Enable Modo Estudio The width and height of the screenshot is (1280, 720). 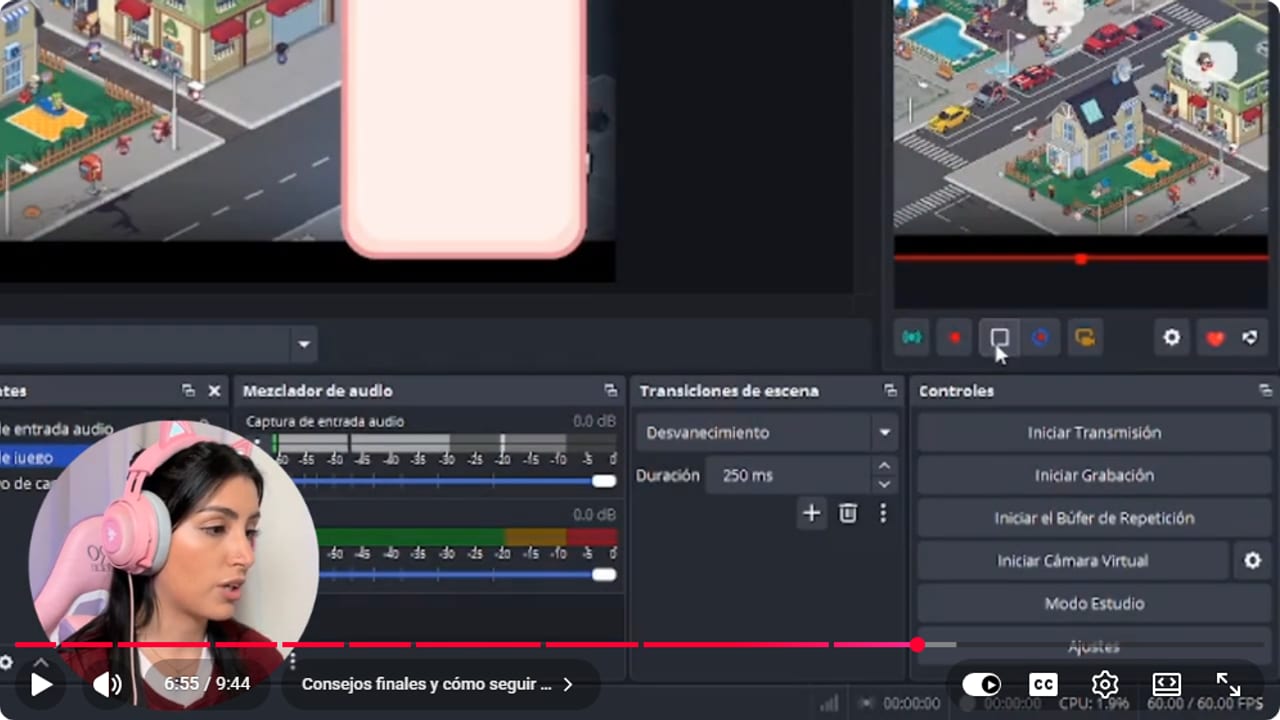[x=1094, y=604]
